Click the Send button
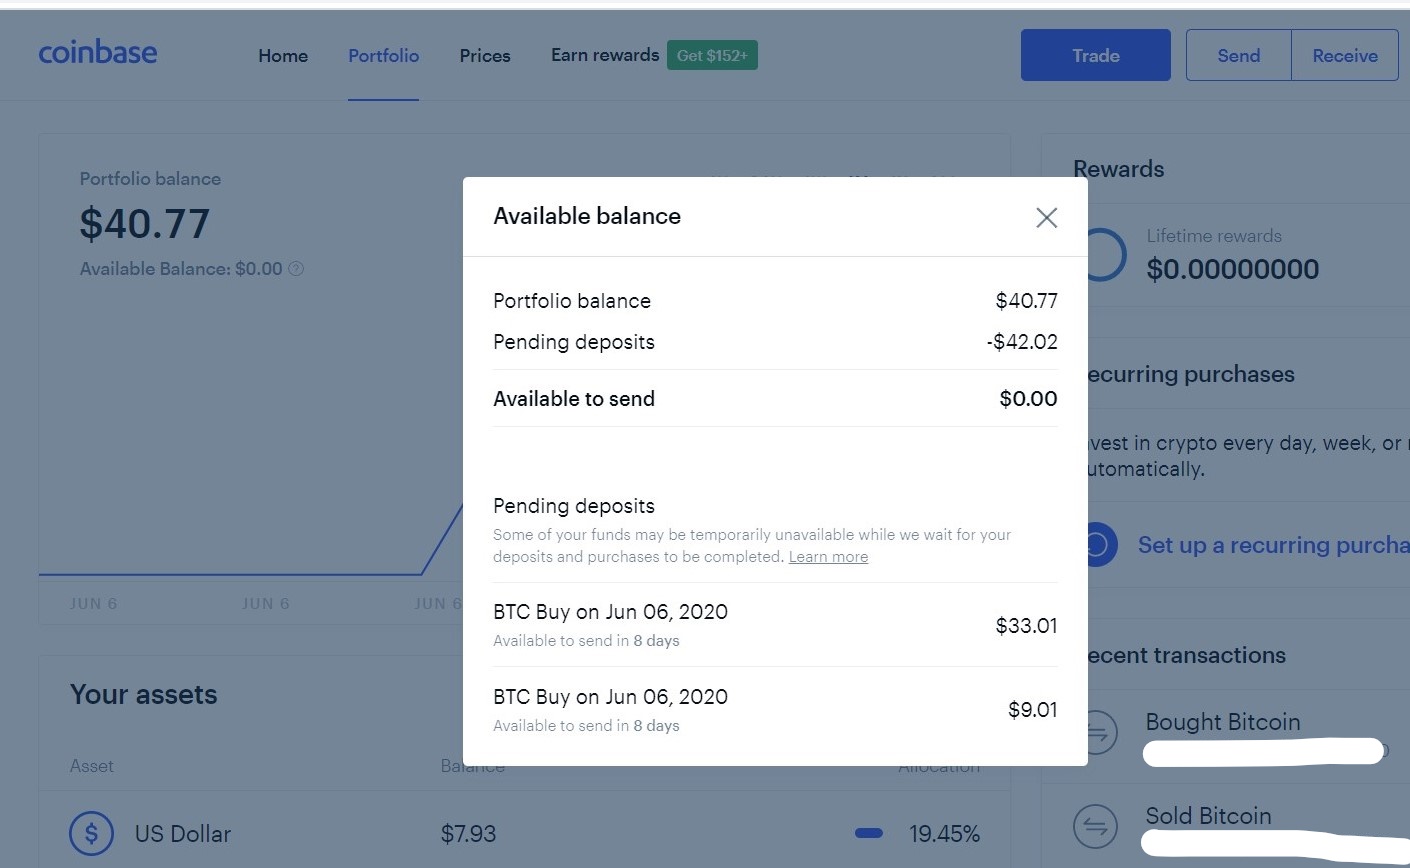Viewport: 1410px width, 868px height. pyautogui.click(x=1238, y=55)
